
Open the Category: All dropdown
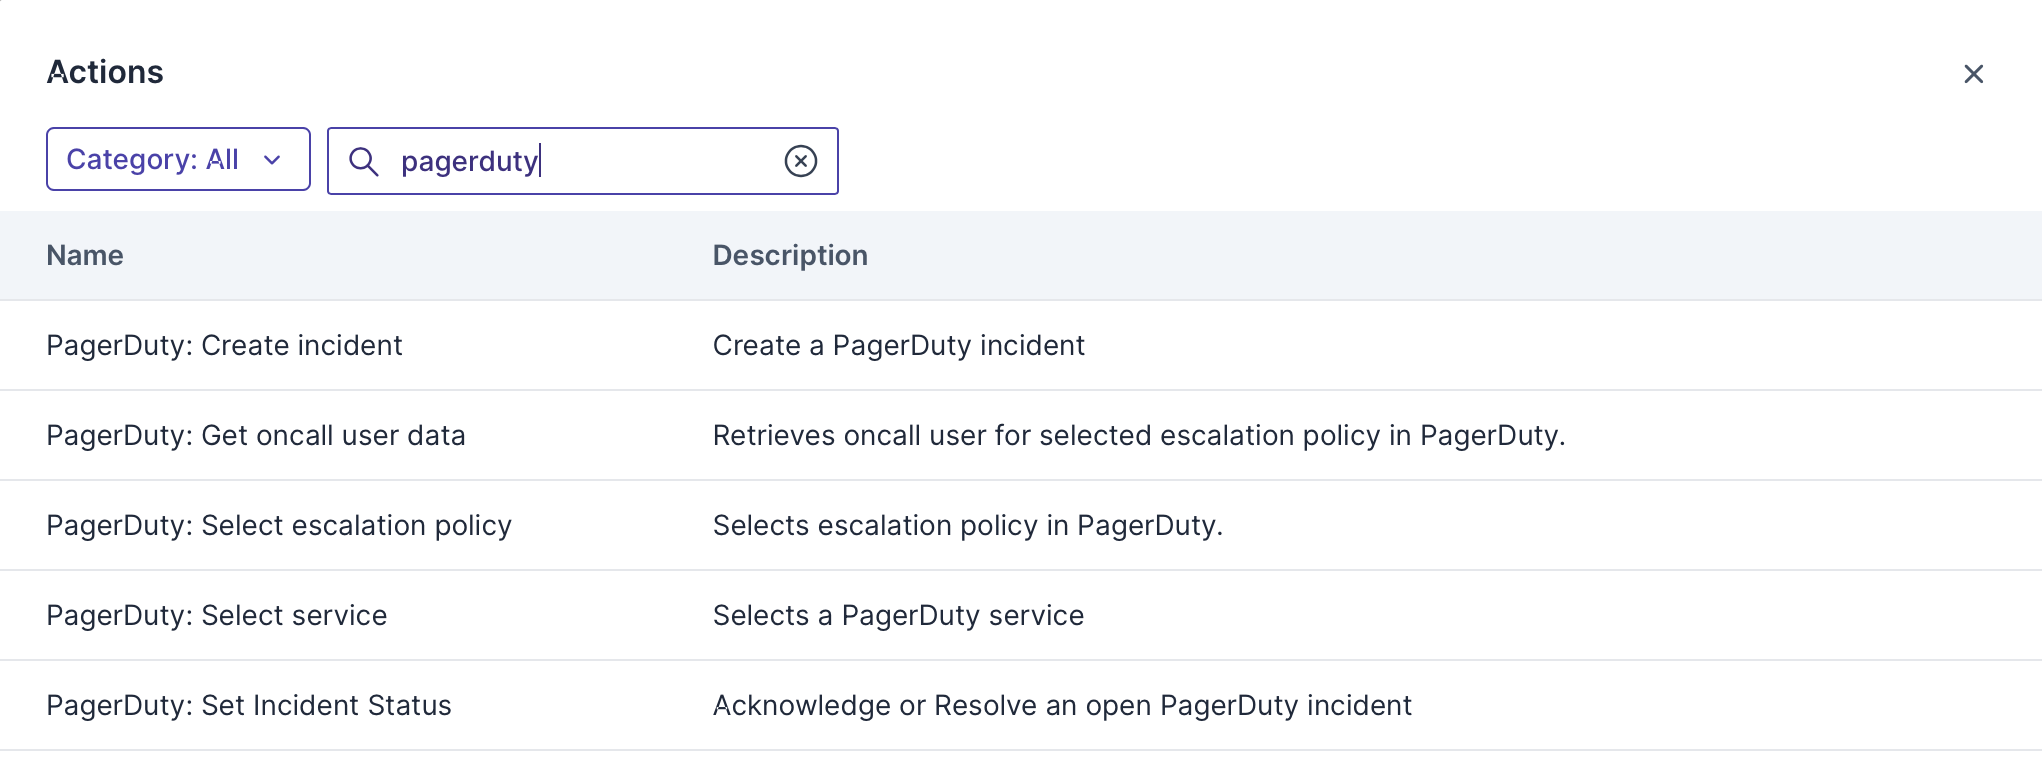pyautogui.click(x=178, y=159)
